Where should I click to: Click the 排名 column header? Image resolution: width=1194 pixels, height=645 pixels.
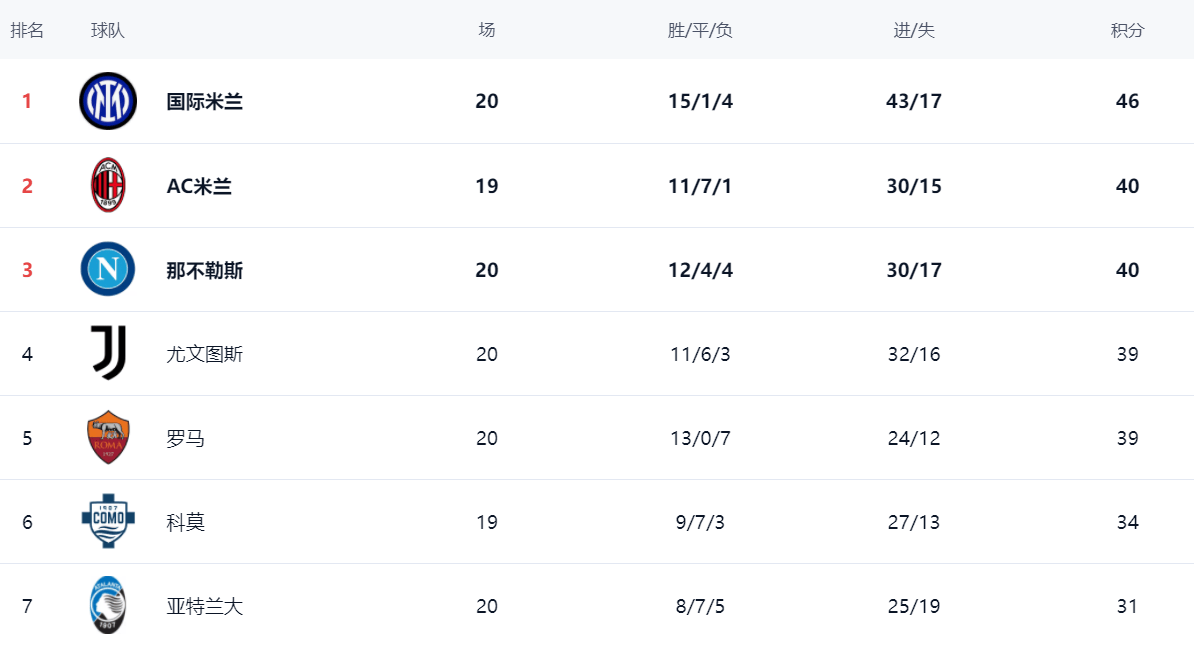tap(27, 30)
